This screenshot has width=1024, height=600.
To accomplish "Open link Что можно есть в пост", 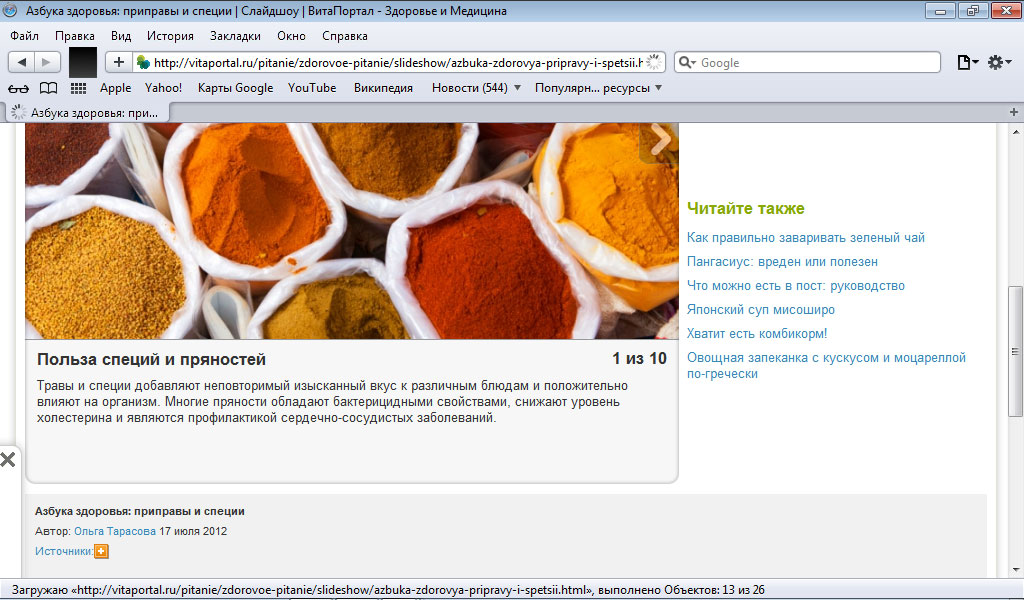I will tap(795, 286).
